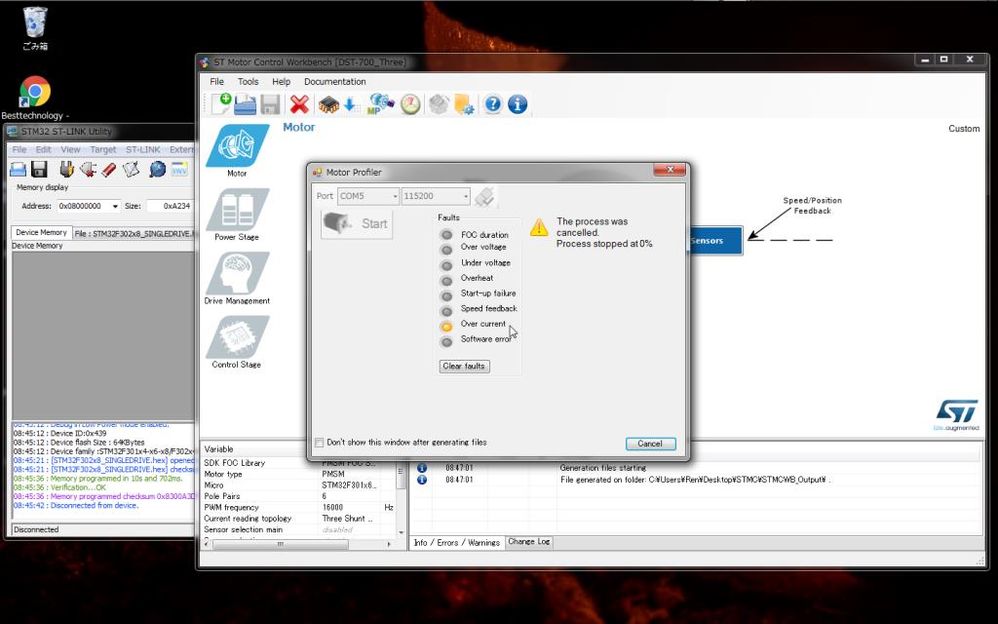Switch to the Change Log tab
The height and width of the screenshot is (624, 998).
point(529,542)
